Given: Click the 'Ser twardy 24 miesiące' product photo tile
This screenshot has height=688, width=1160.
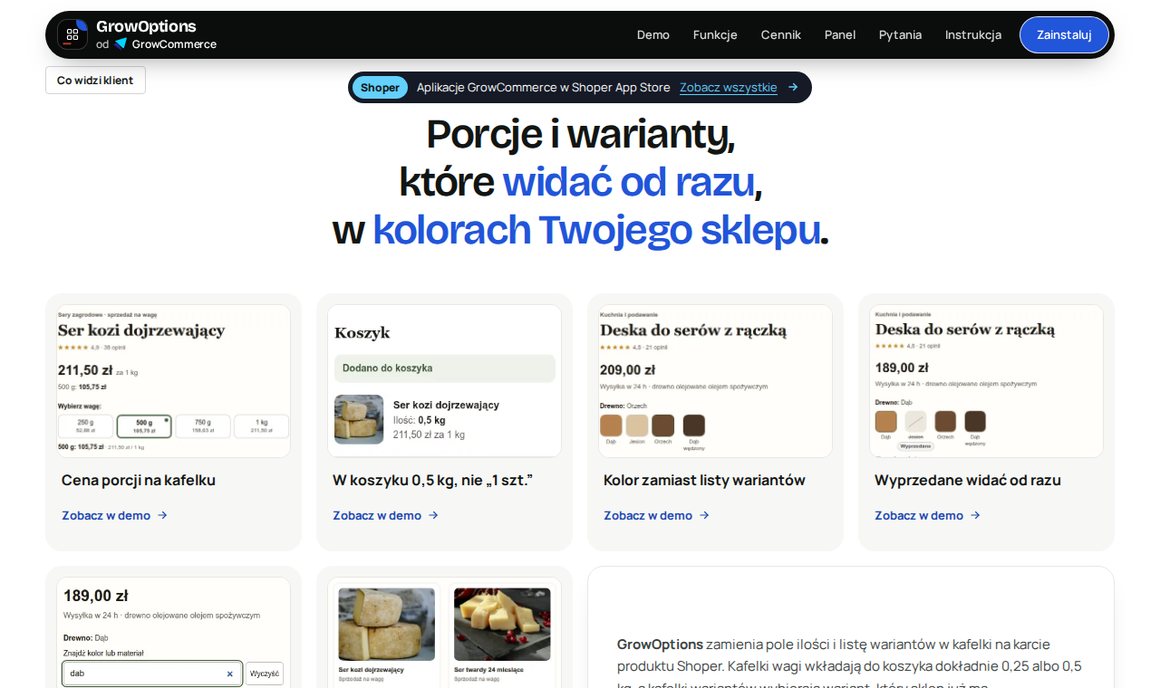Looking at the screenshot, I should pyautogui.click(x=502, y=624).
